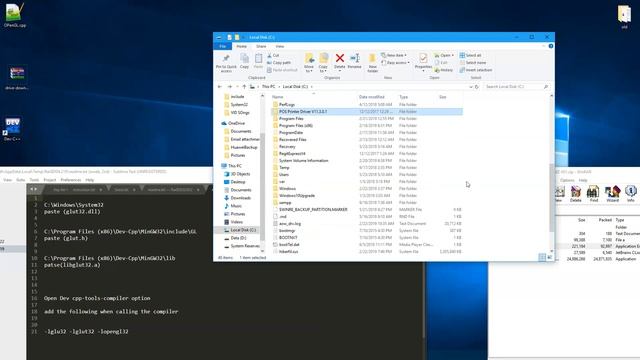Click This PC in address breadcrumb
The height and width of the screenshot is (360, 640).
268,87
